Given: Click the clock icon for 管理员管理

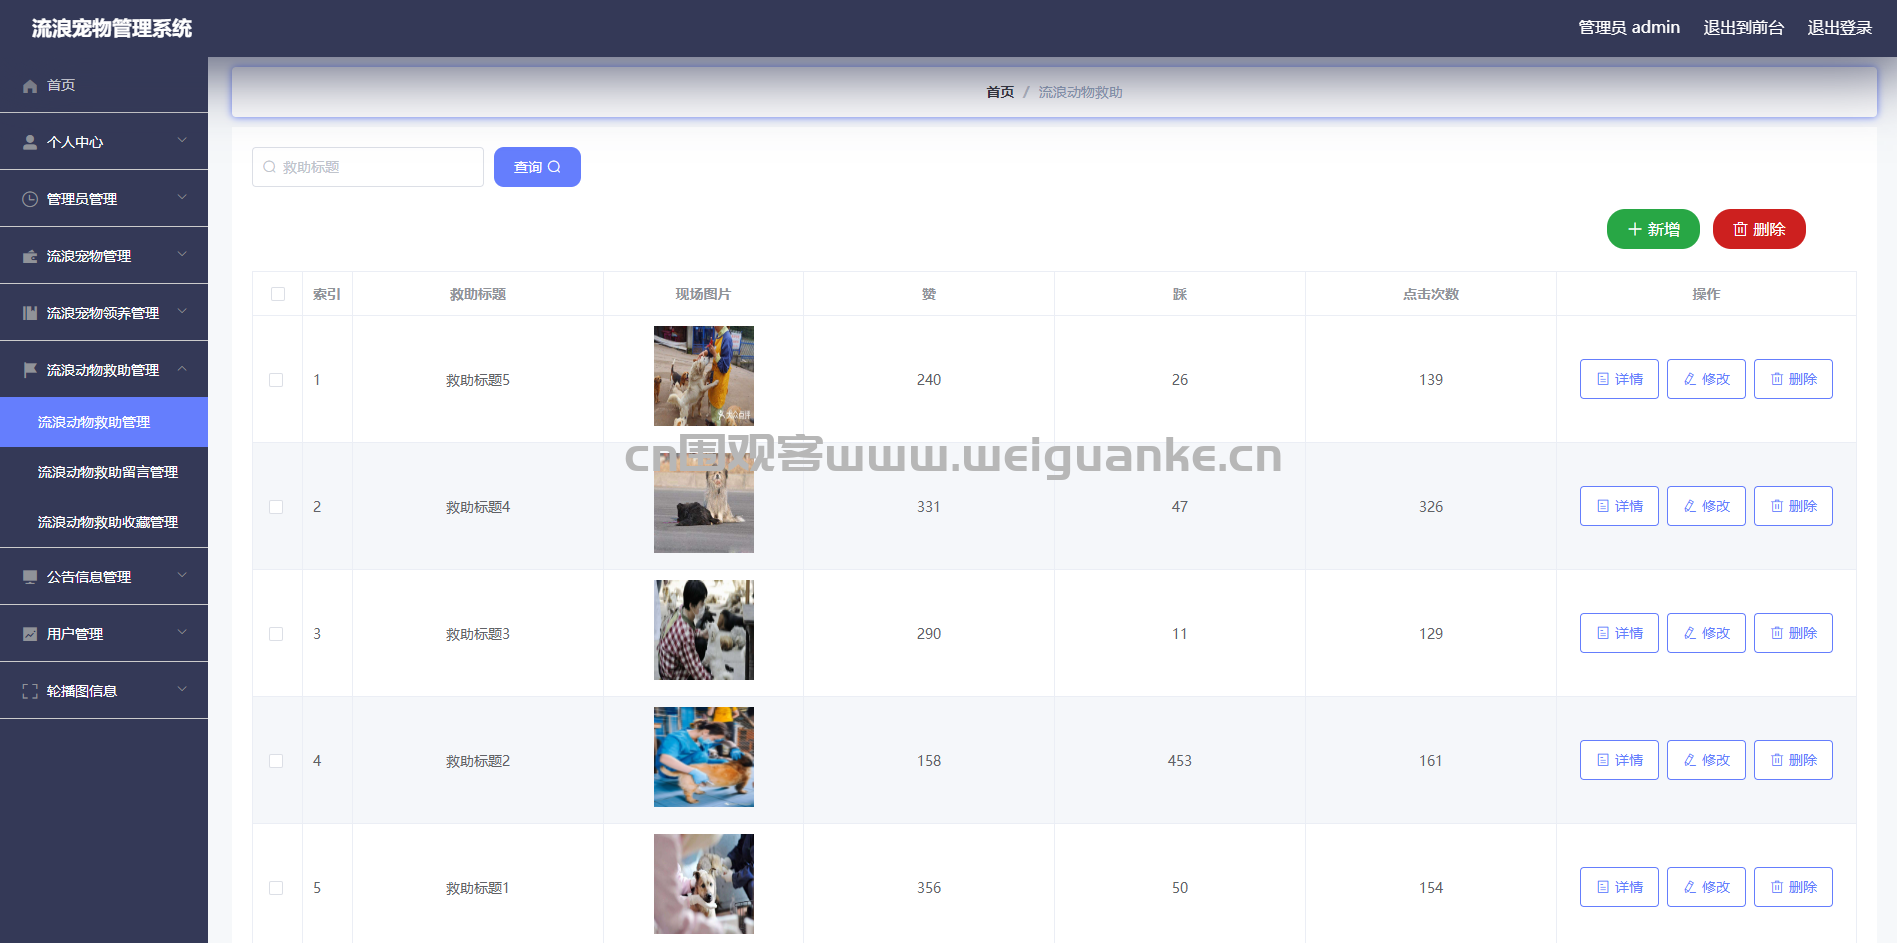Looking at the screenshot, I should click(30, 200).
